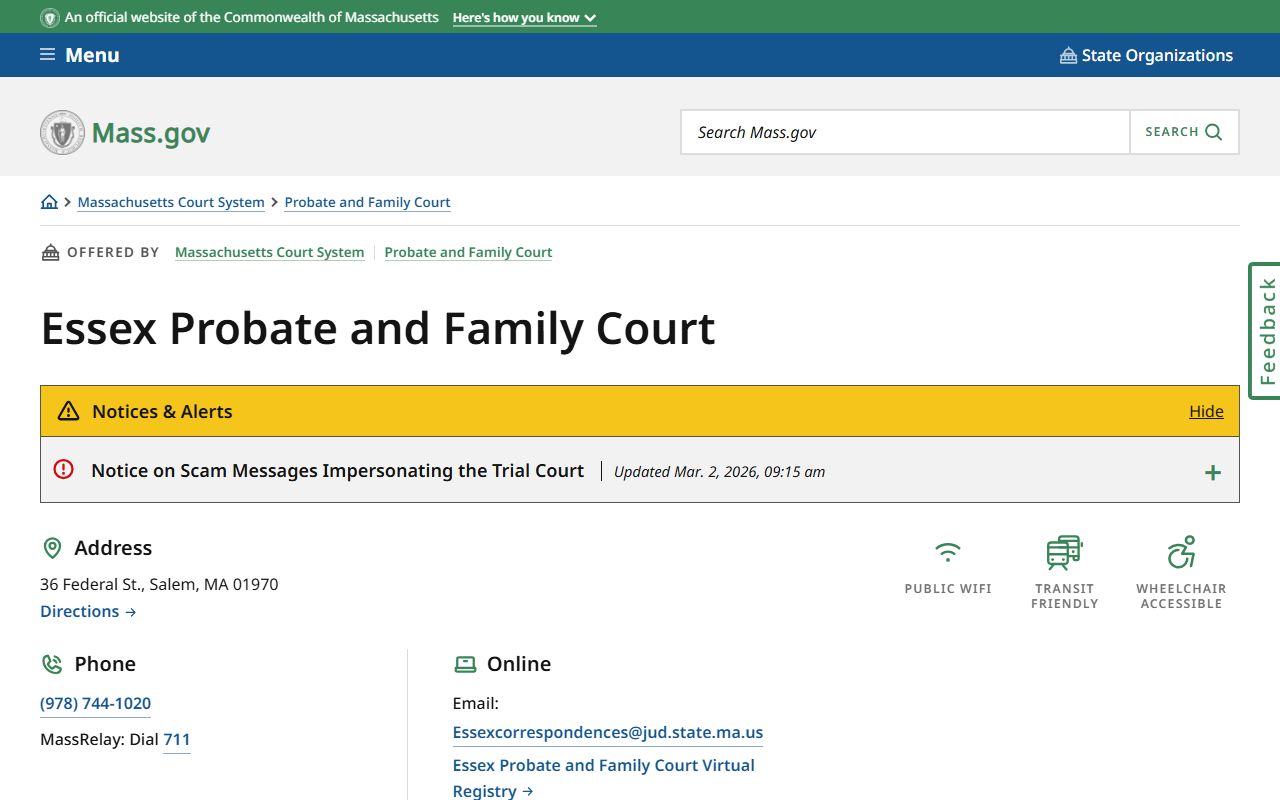Click the warning triangle icon in Notices header
This screenshot has width=1280, height=800.
coord(68,411)
